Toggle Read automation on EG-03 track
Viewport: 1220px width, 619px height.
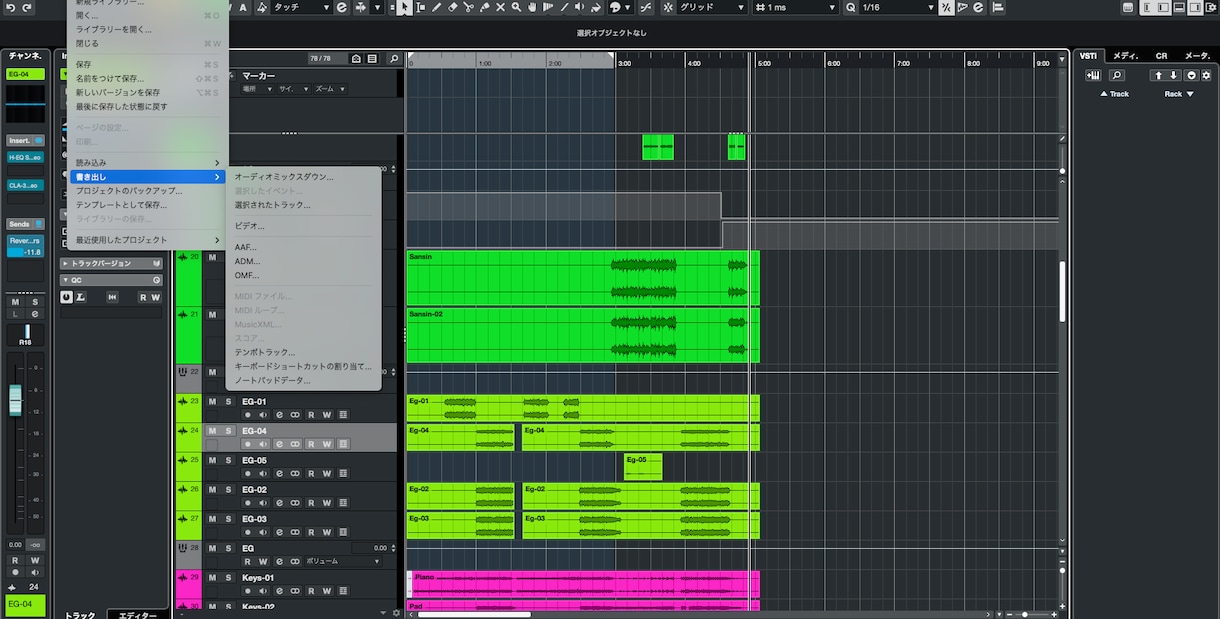pos(311,533)
